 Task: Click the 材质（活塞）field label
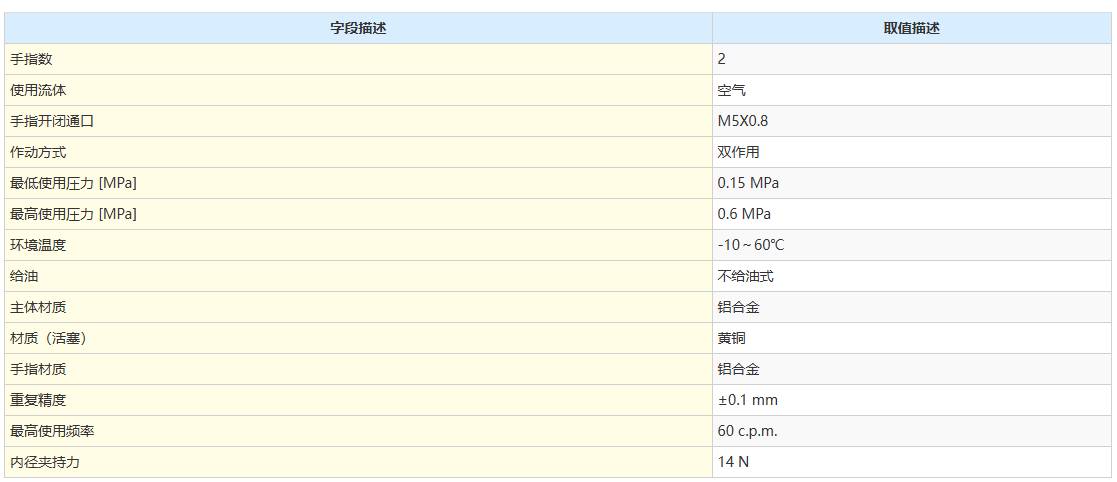(48, 338)
